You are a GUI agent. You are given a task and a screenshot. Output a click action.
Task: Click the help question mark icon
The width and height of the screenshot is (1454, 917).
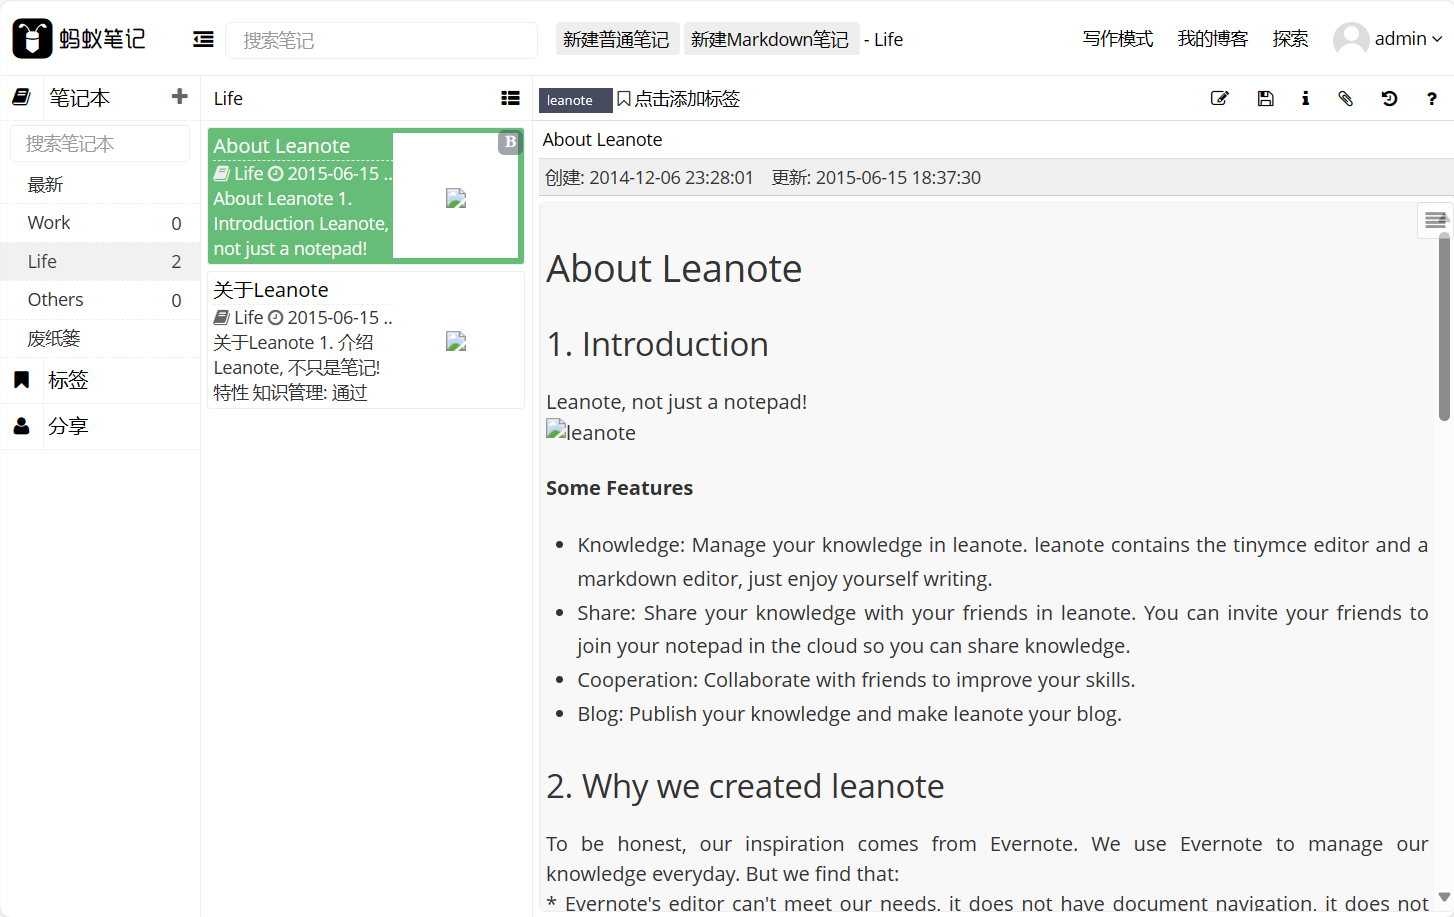[1431, 98]
